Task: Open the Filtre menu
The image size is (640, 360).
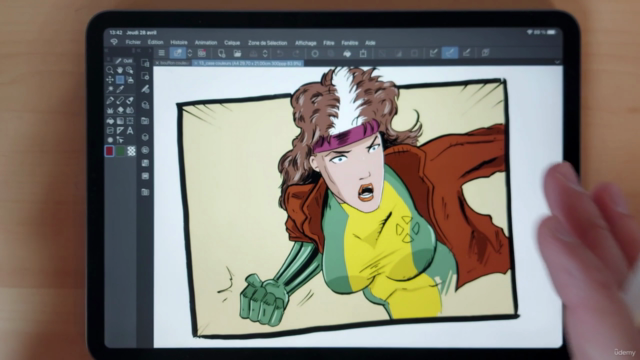Action: [x=329, y=43]
